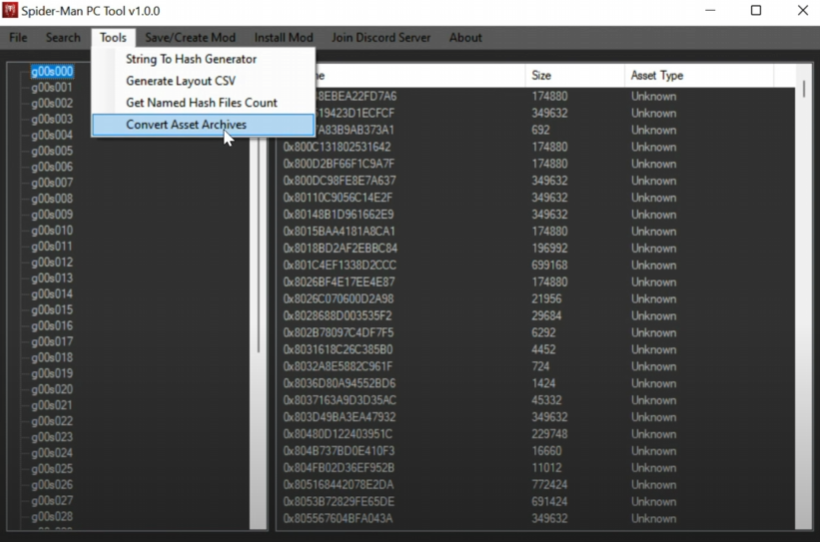Select asset 0x800C131802531642
The image size is (820, 542).
(337, 147)
